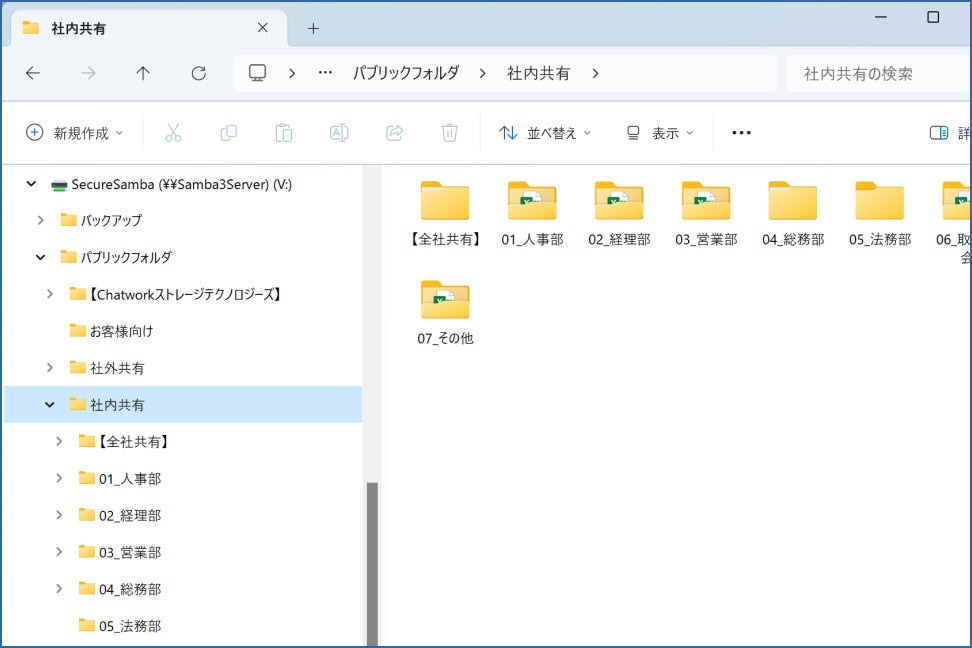Click the Cut scissors icon
The image size is (972, 648).
point(173,133)
